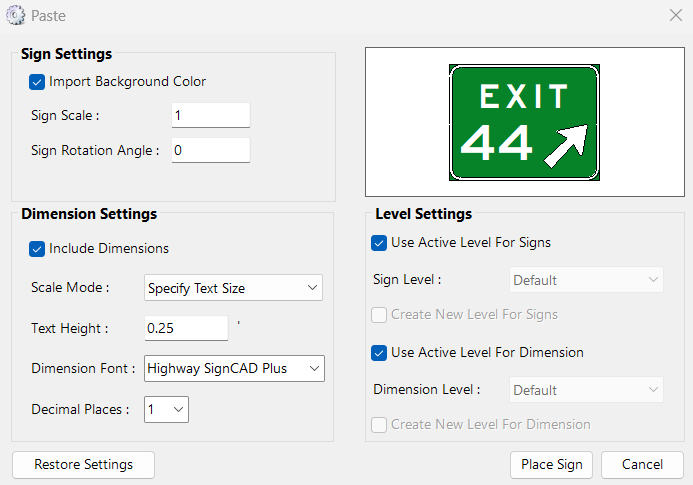The height and width of the screenshot is (485, 693).
Task: Open the Decimal Places dropdown
Action: coord(166,409)
